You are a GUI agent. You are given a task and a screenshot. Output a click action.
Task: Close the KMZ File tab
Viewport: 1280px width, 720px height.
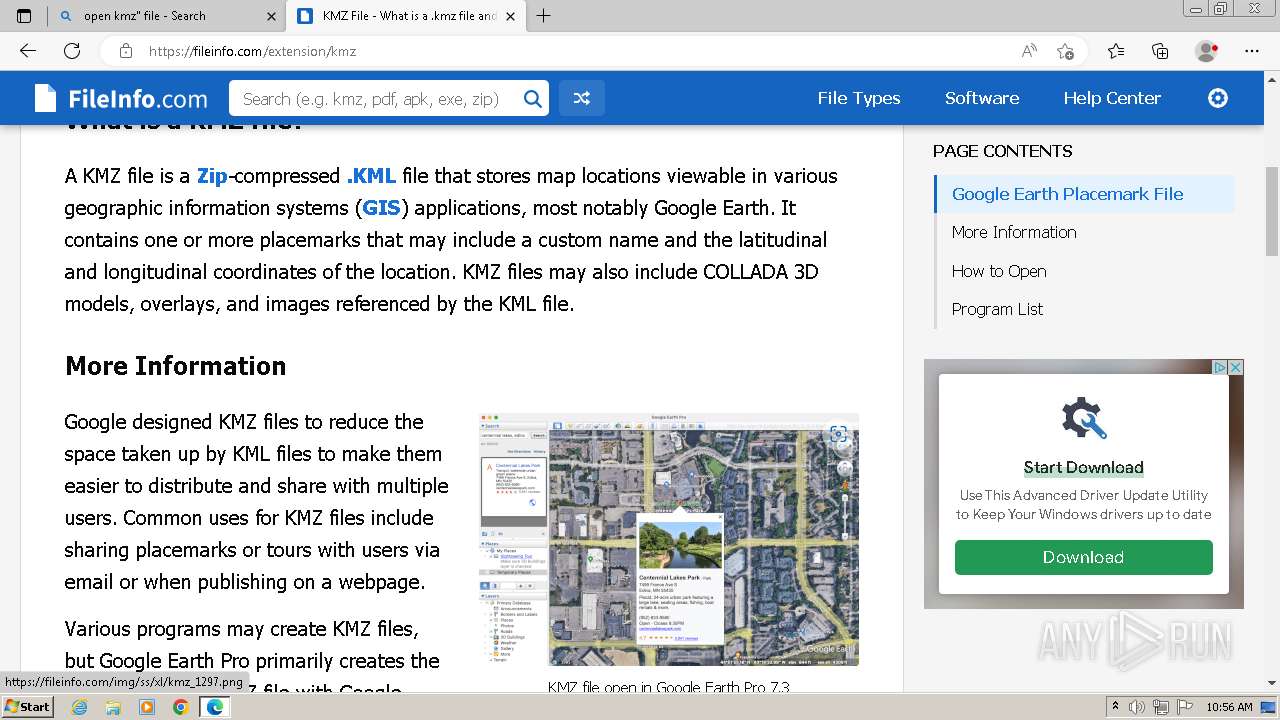(512, 16)
